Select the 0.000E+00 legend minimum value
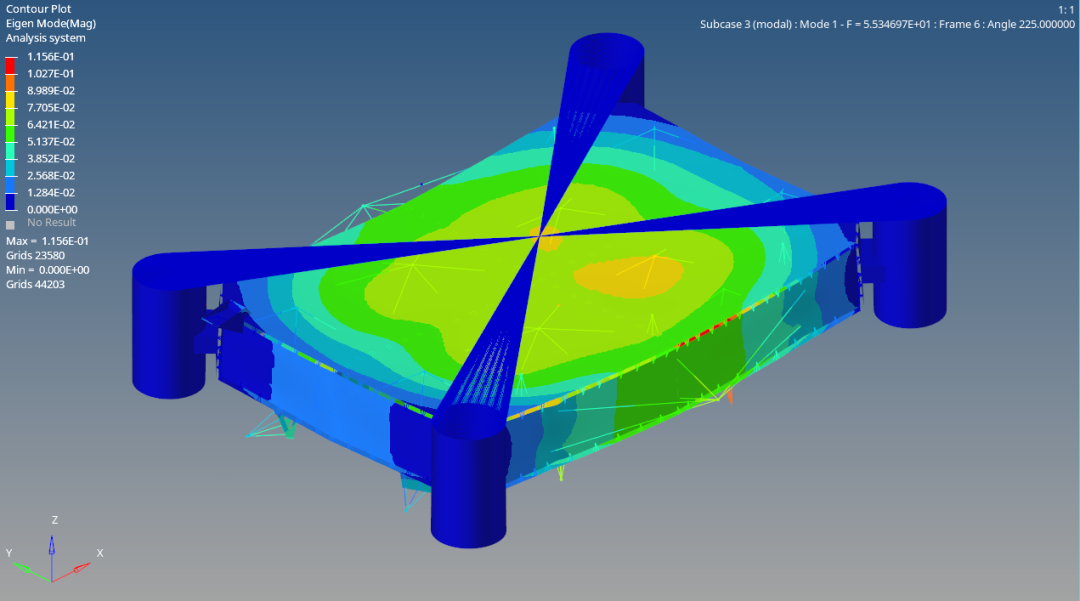Viewport: 1080px width, 601px height. (x=52, y=209)
